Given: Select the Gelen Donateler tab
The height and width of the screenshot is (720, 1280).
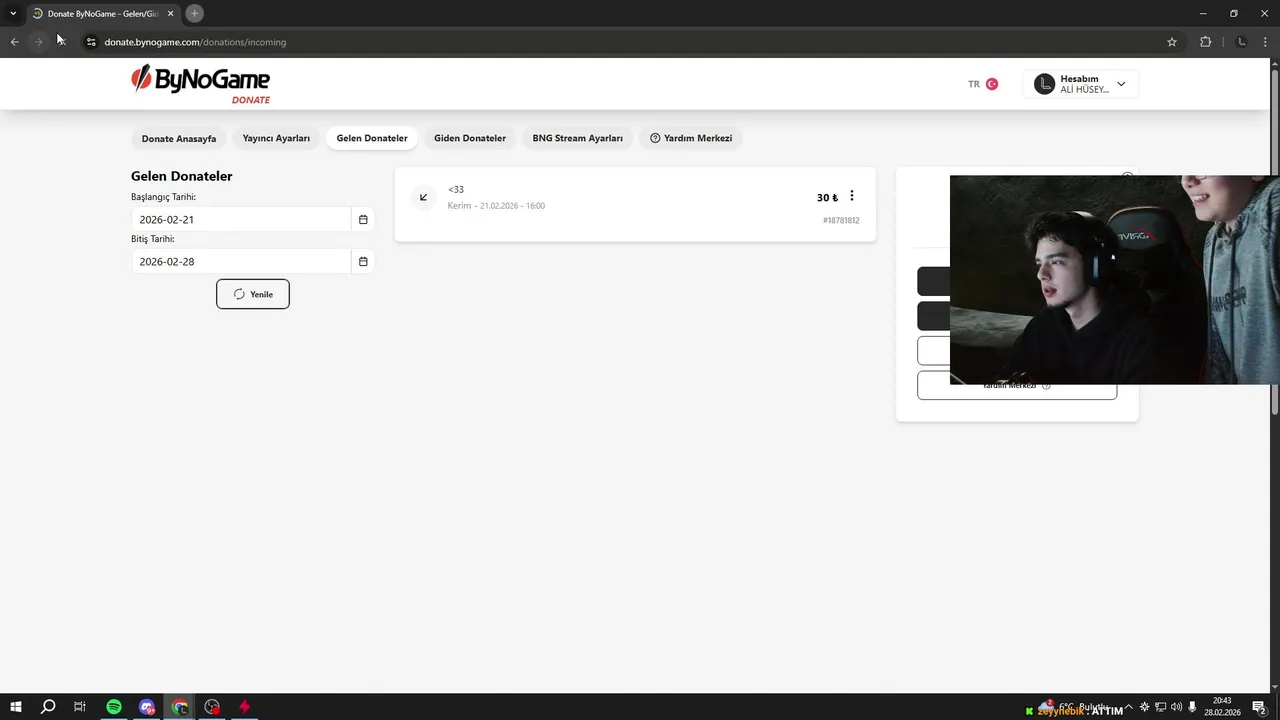Looking at the screenshot, I should coord(372,138).
